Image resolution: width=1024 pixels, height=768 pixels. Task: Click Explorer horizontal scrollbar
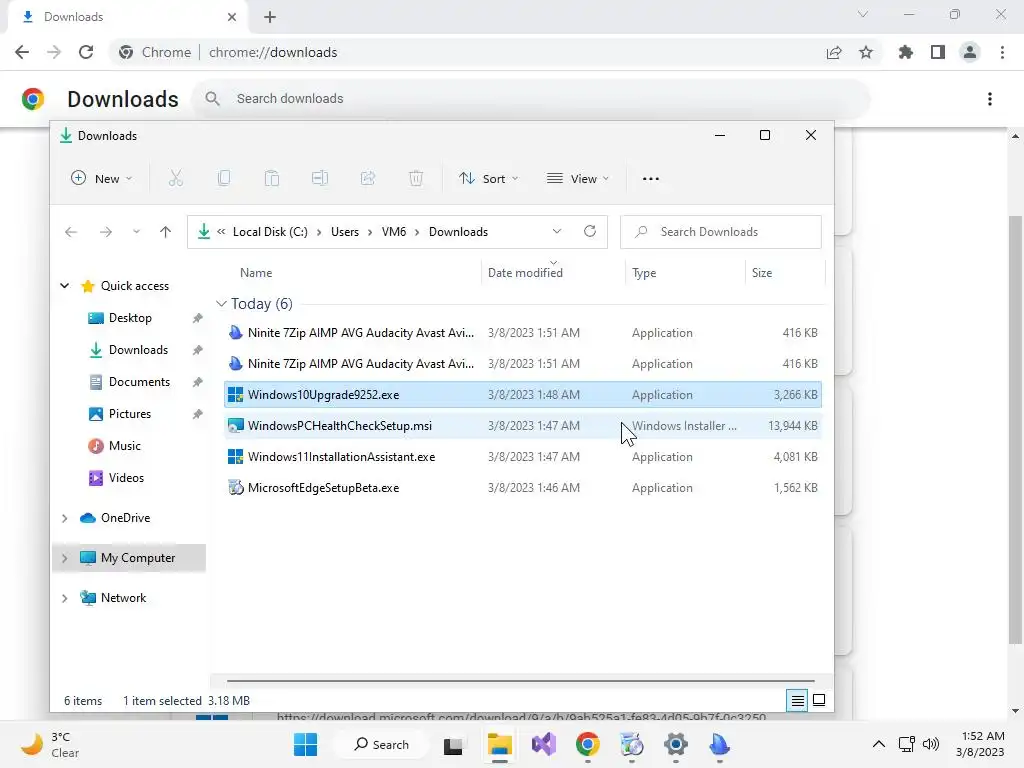[x=520, y=681]
